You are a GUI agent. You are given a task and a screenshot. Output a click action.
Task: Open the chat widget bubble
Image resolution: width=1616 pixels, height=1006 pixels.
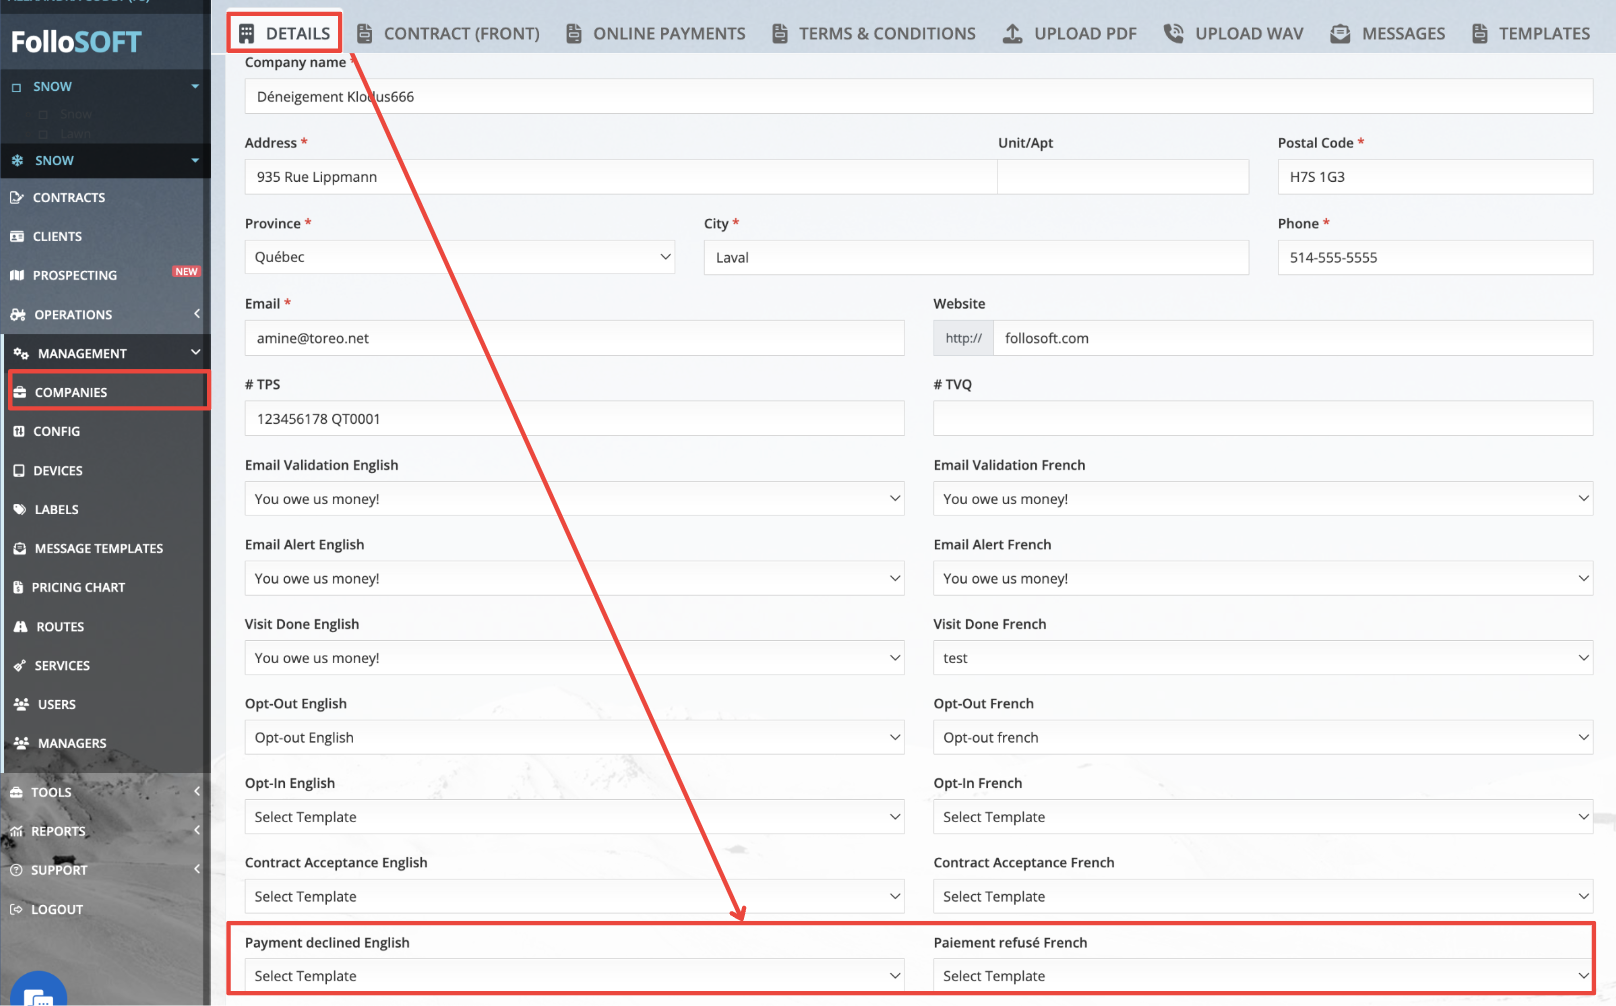click(x=38, y=990)
